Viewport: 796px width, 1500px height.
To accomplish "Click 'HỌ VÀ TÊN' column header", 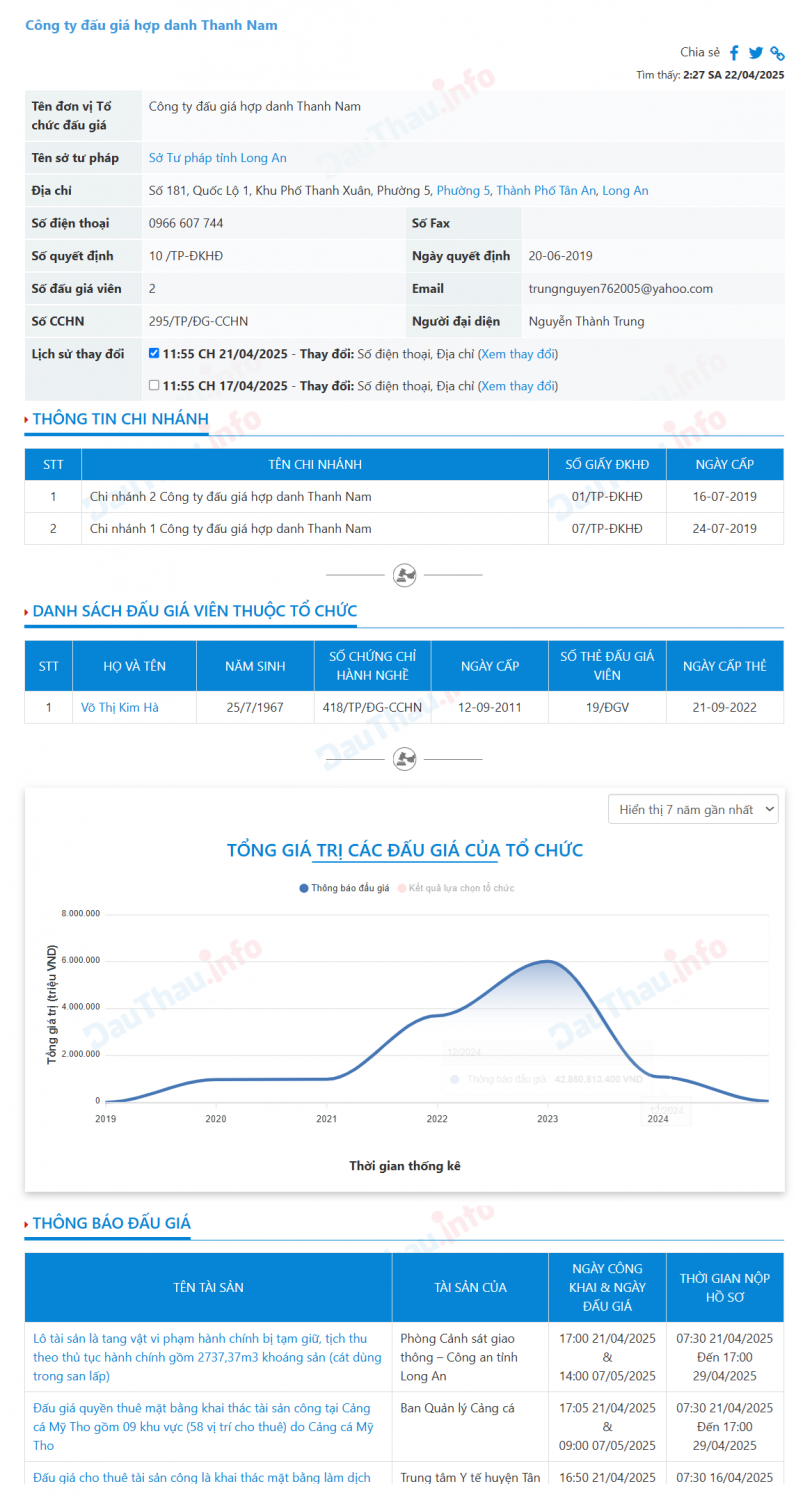I will (135, 665).
